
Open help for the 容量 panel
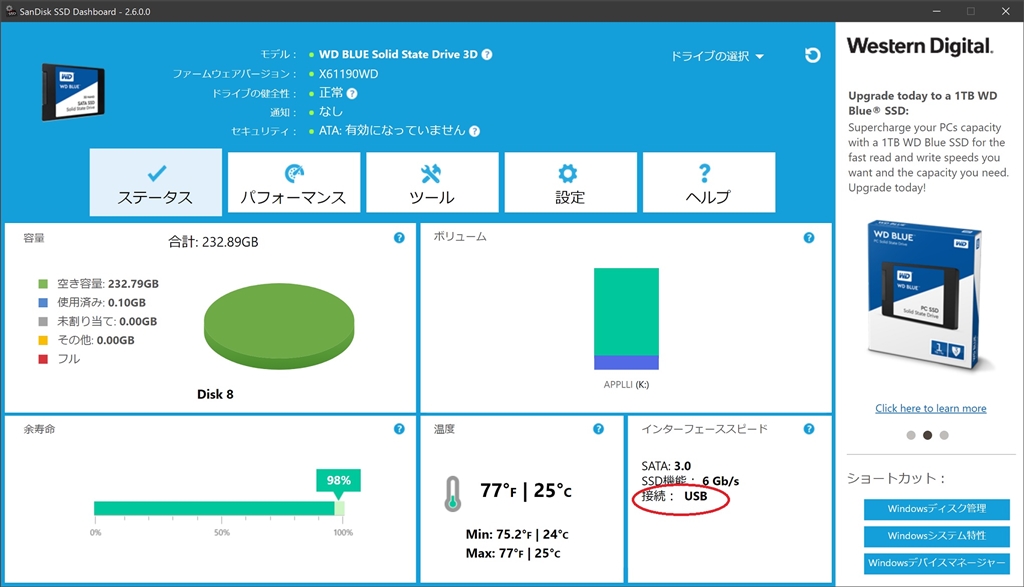[x=399, y=238]
